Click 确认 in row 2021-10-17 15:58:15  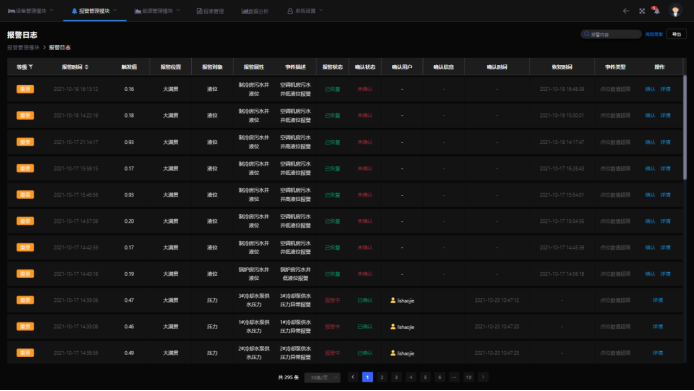650,168
